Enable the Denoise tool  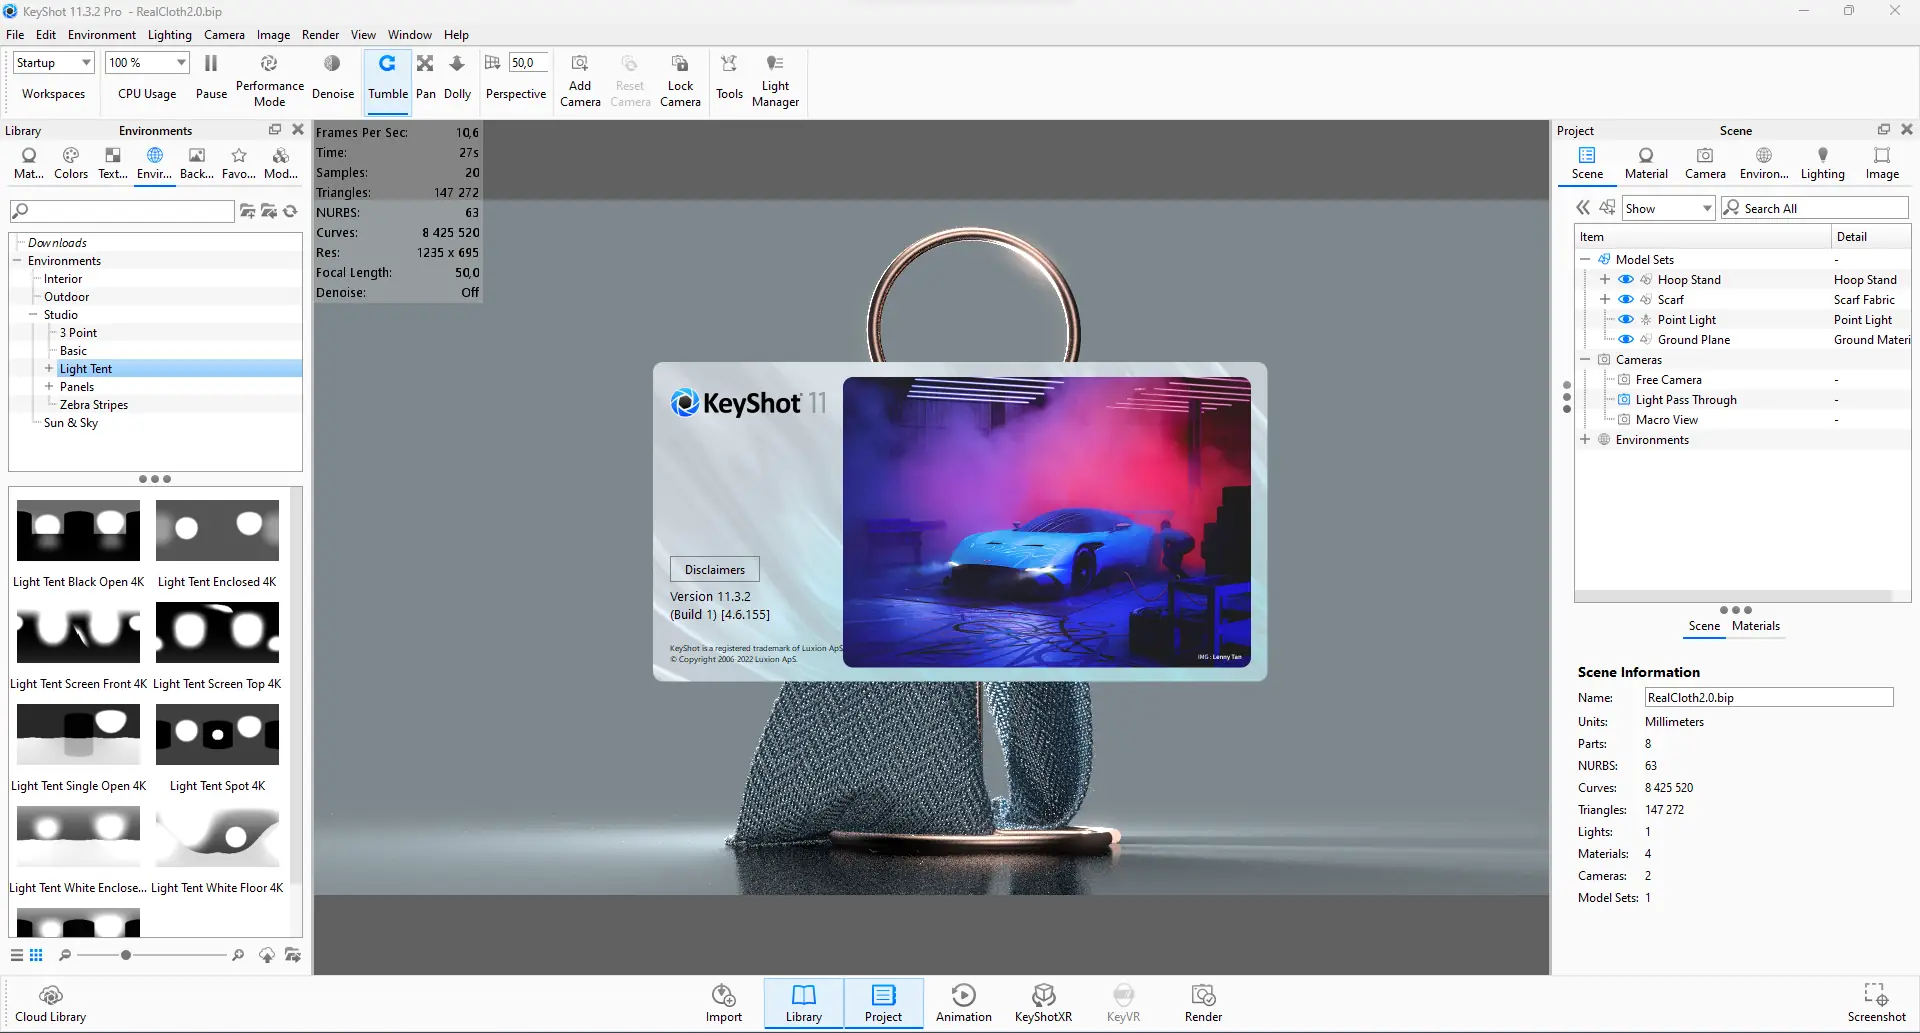point(333,77)
